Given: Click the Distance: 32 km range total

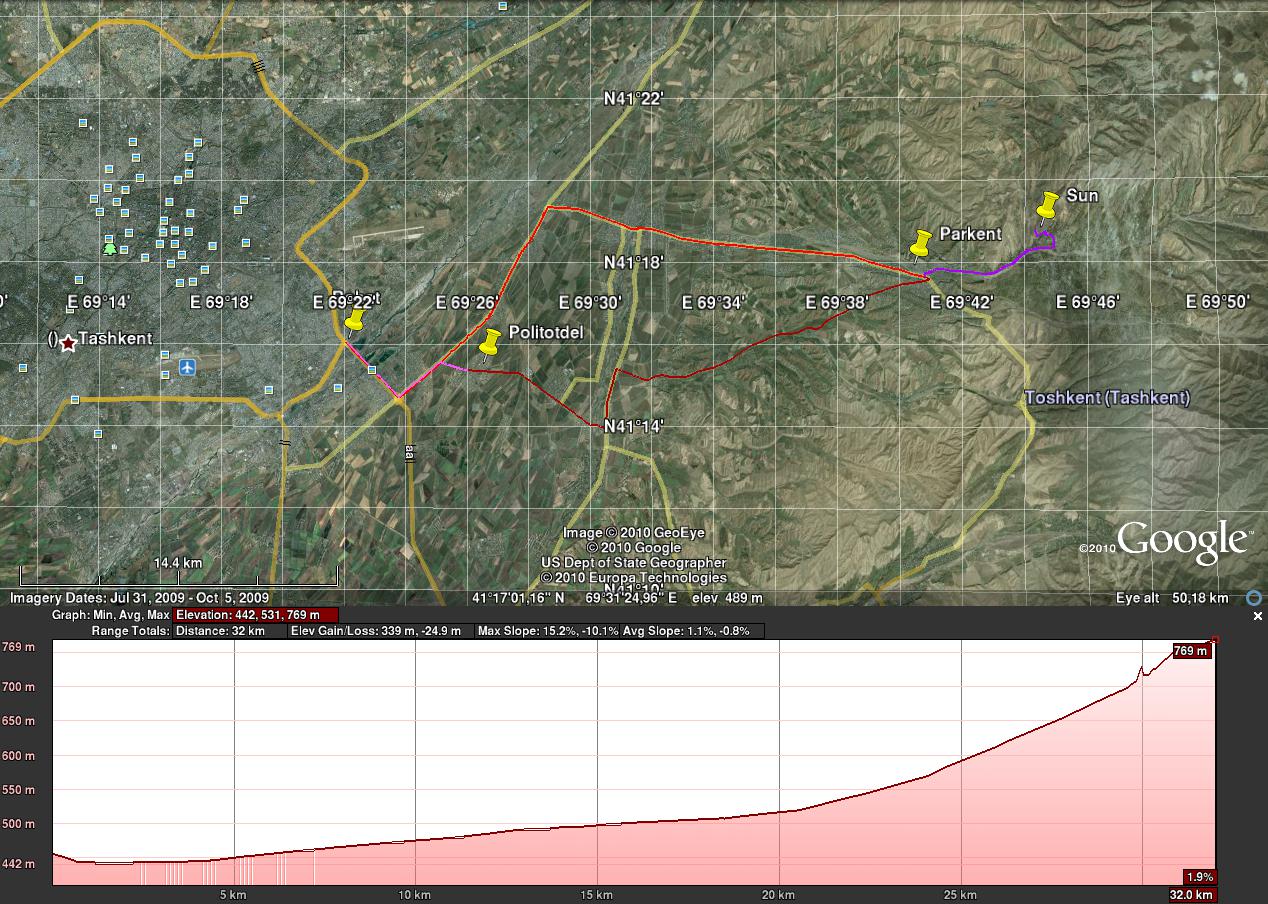Looking at the screenshot, I should 219,631.
